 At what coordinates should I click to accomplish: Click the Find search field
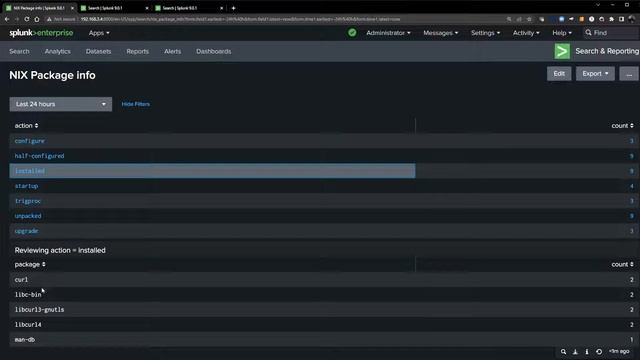(612, 33)
